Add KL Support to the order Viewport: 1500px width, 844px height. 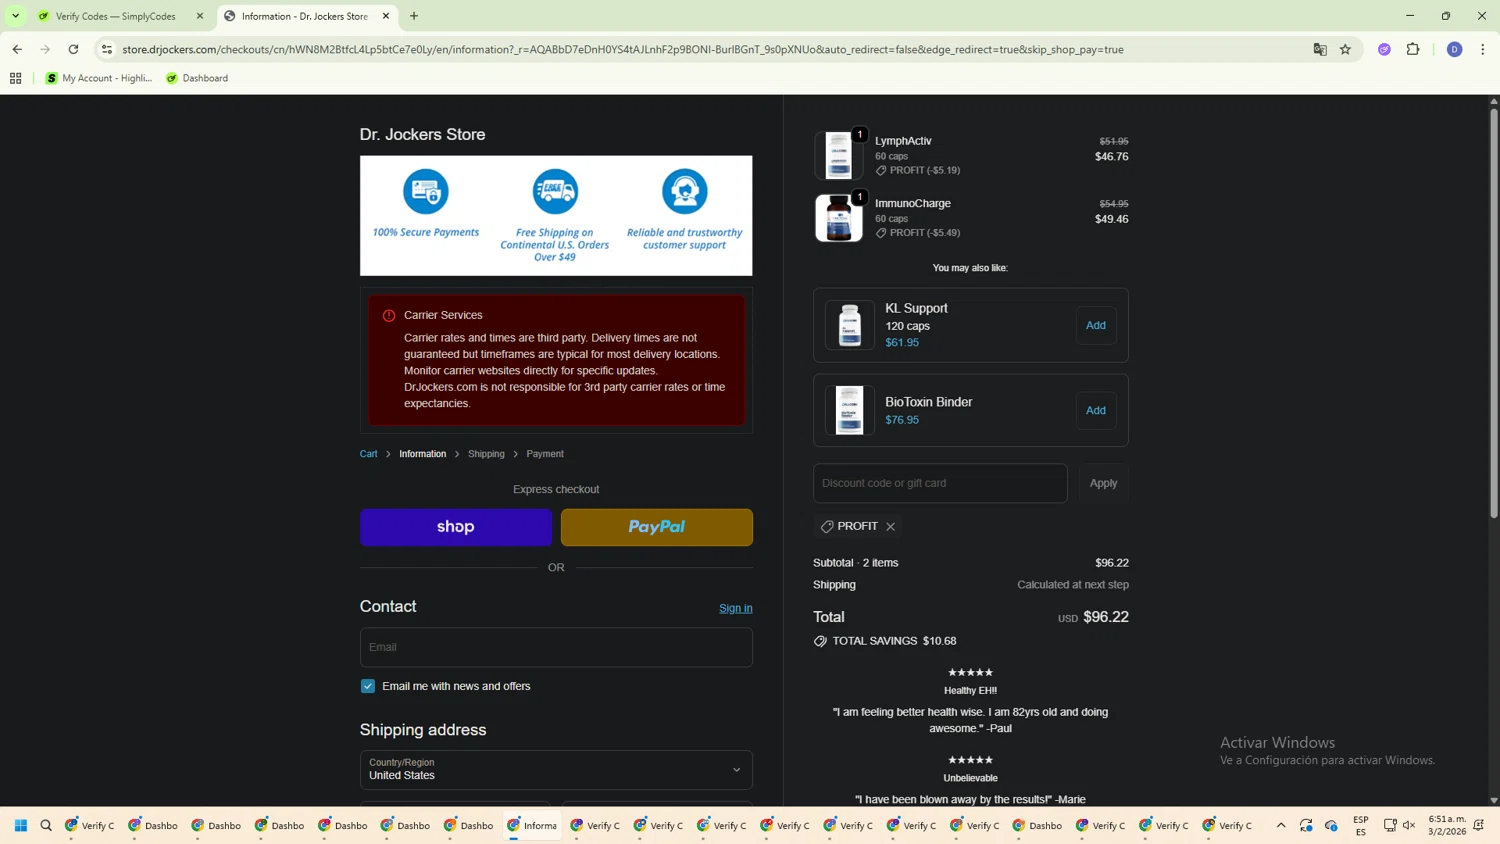pyautogui.click(x=1096, y=325)
